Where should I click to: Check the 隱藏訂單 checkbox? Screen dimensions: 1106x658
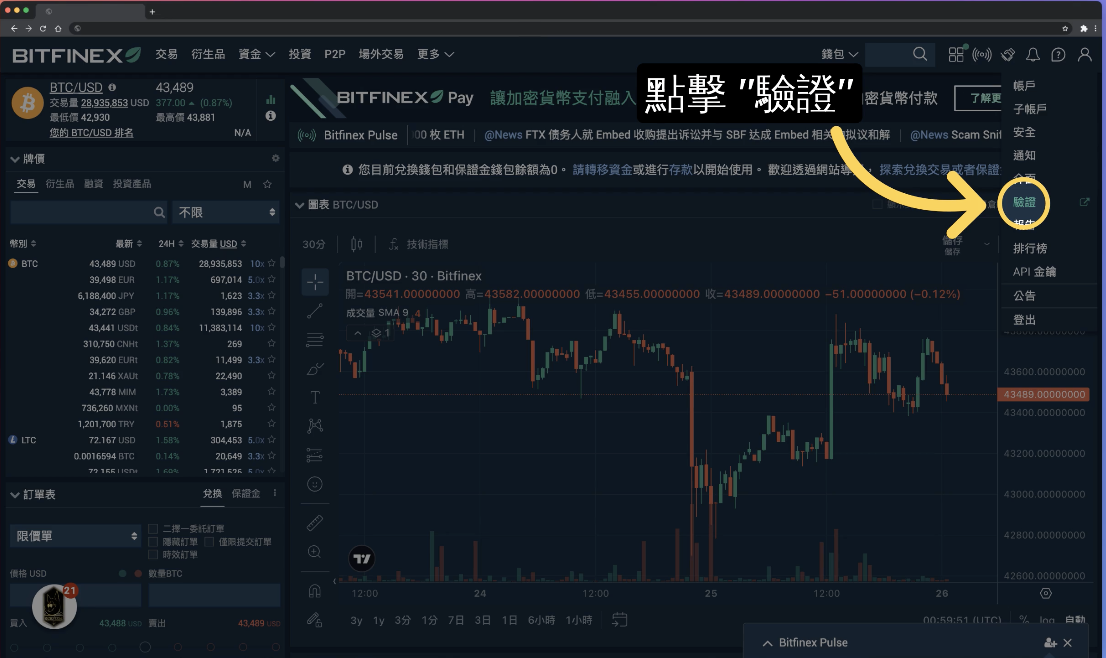click(x=152, y=542)
